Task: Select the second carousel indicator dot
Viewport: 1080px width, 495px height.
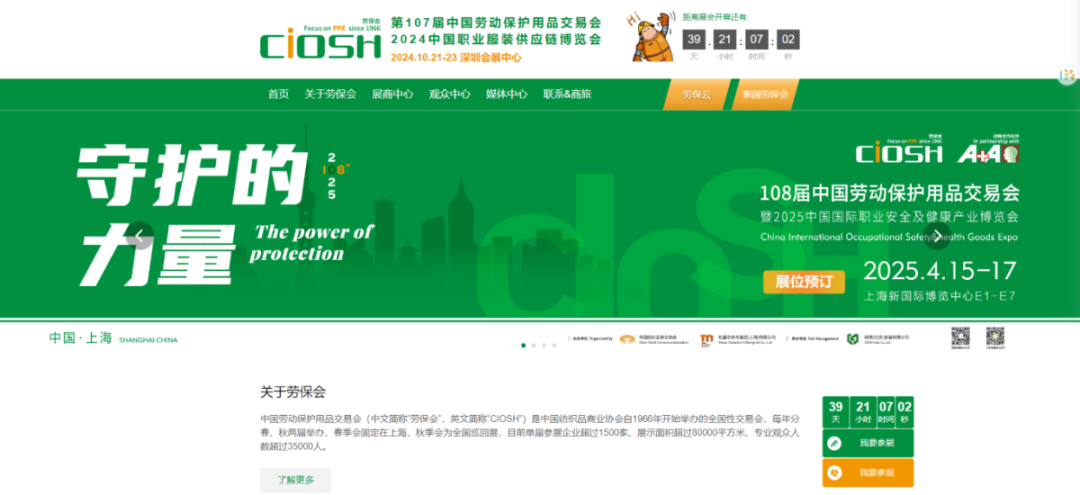Action: click(x=534, y=345)
